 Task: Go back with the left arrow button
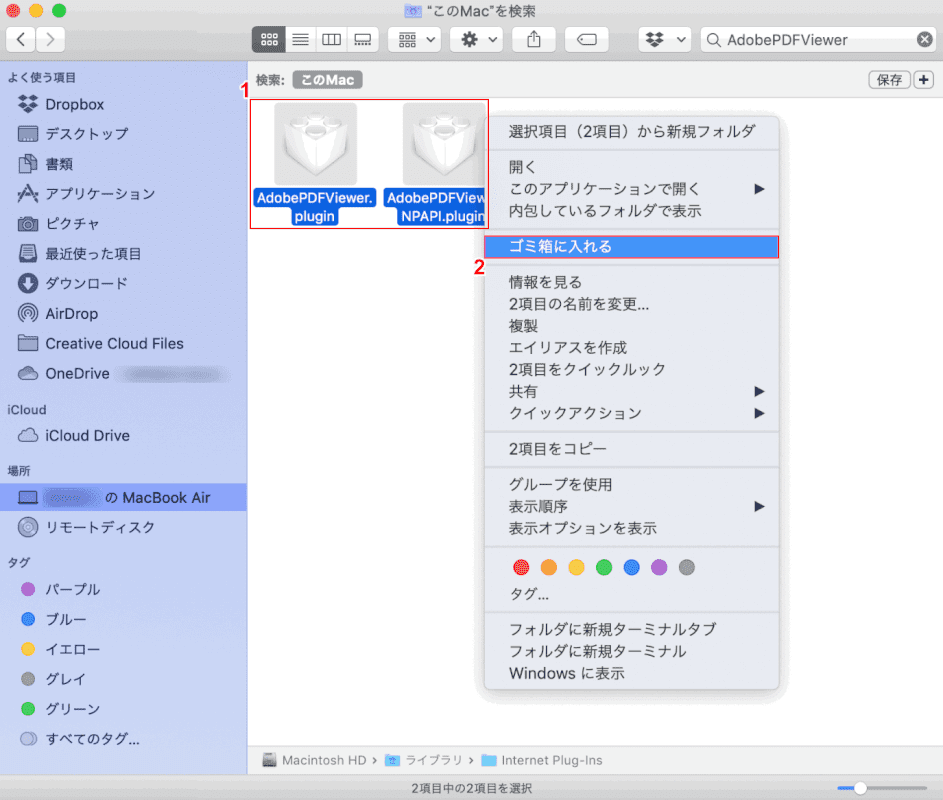20,40
